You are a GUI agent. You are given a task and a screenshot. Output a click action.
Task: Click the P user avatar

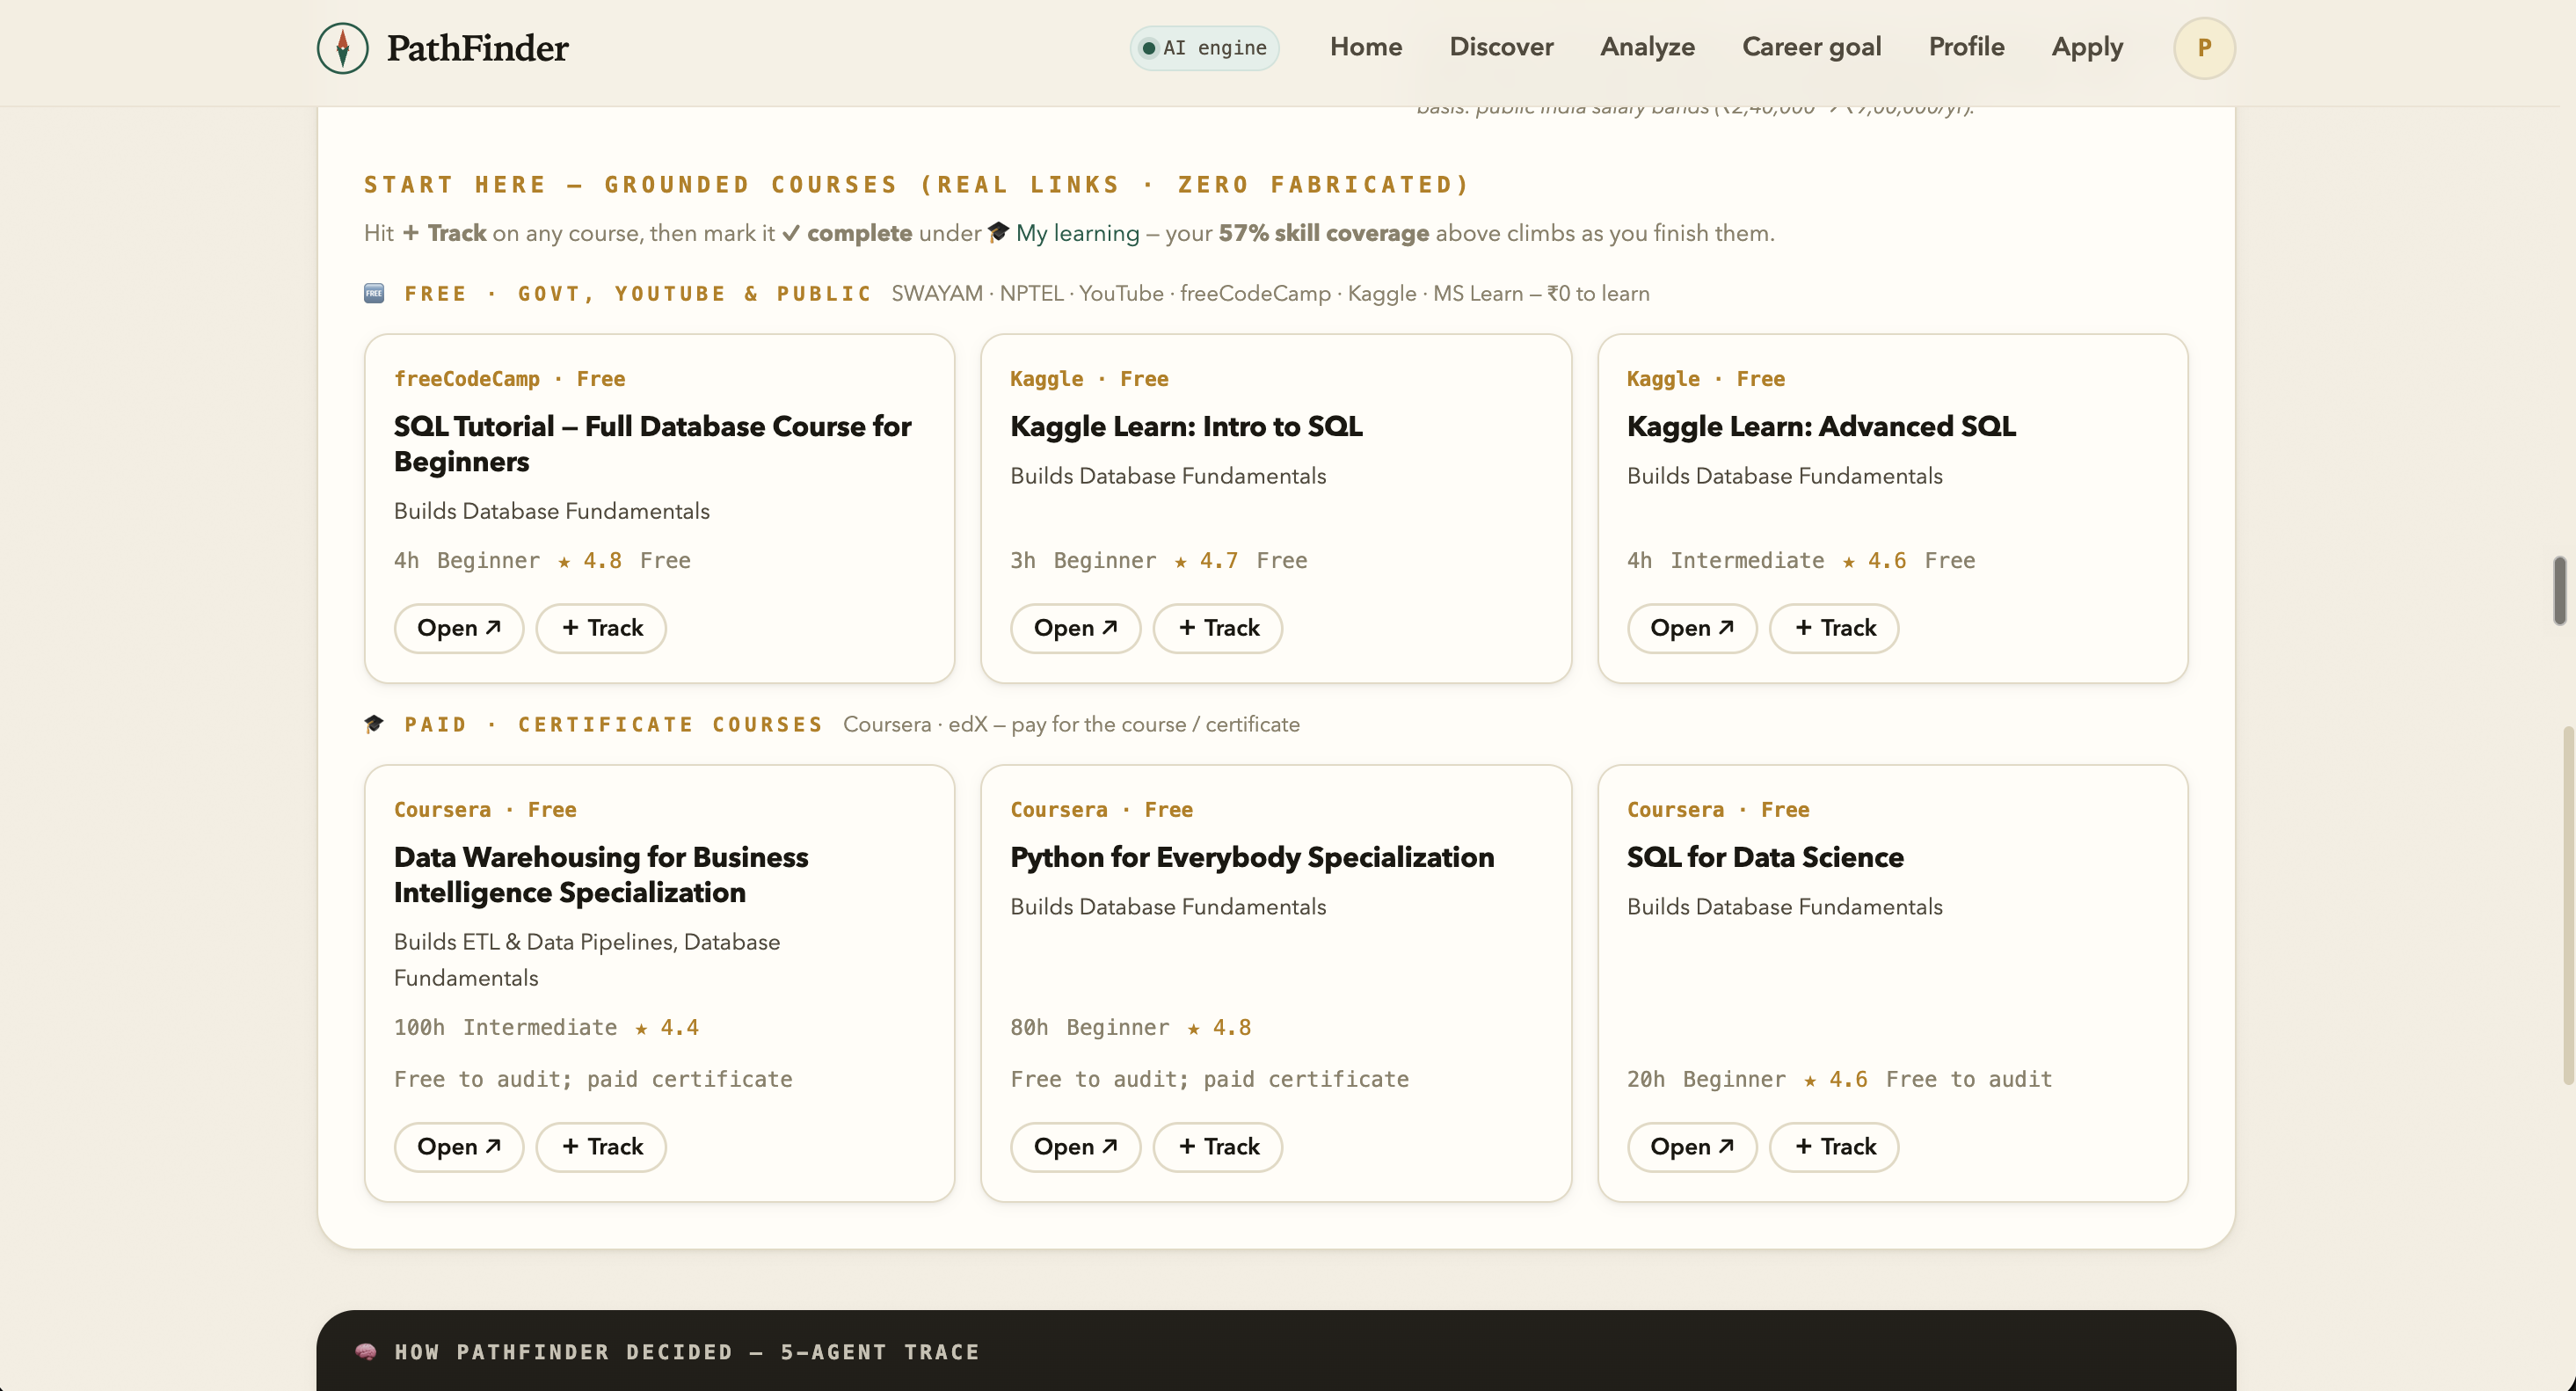(x=2204, y=48)
